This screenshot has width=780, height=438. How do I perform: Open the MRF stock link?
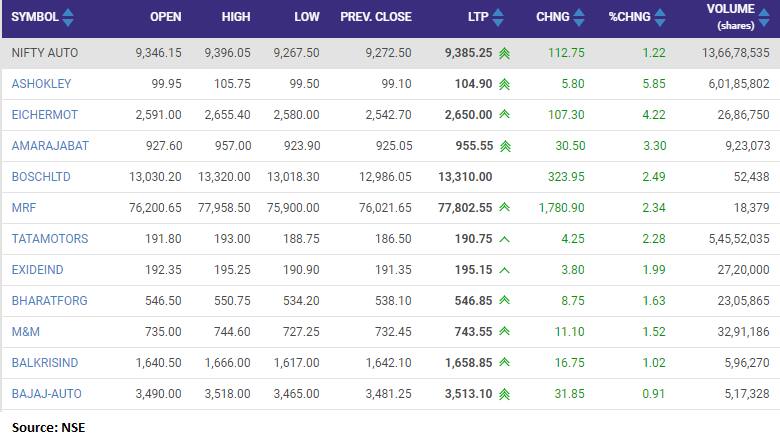[x=24, y=208]
